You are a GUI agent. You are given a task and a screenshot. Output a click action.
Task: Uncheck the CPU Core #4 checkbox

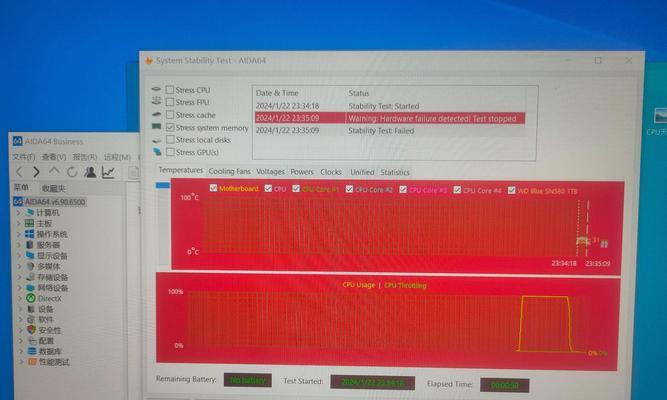457,190
